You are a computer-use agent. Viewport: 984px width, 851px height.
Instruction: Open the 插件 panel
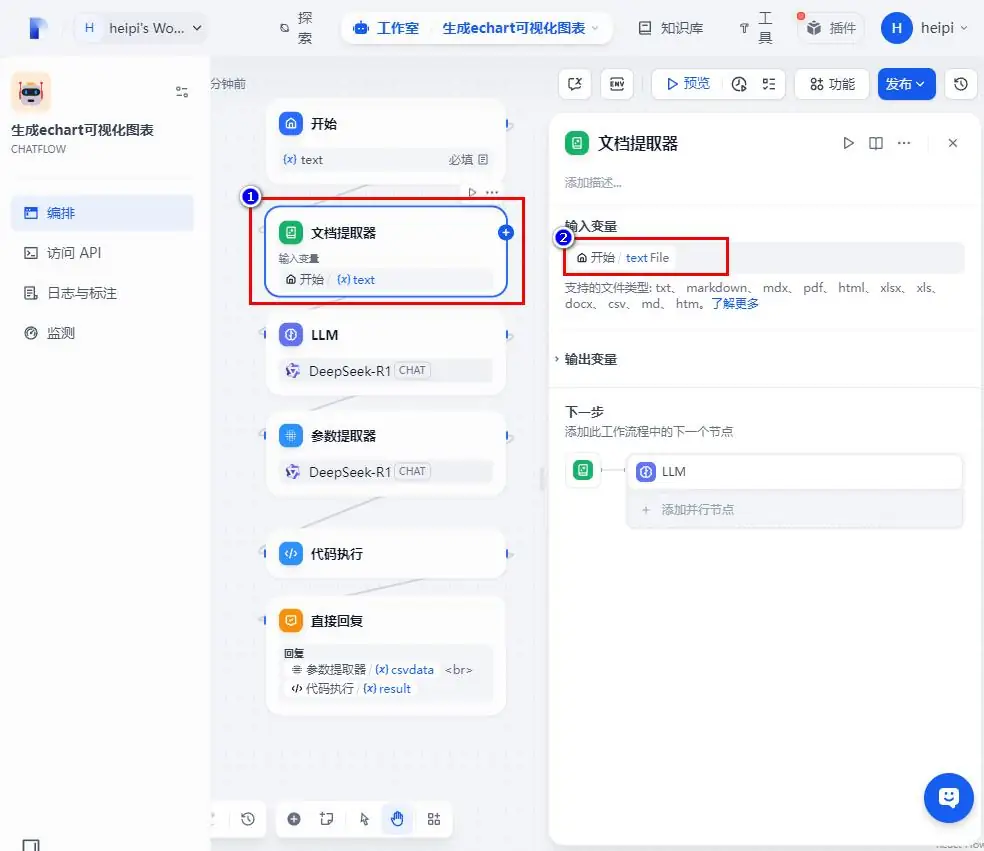coord(829,27)
